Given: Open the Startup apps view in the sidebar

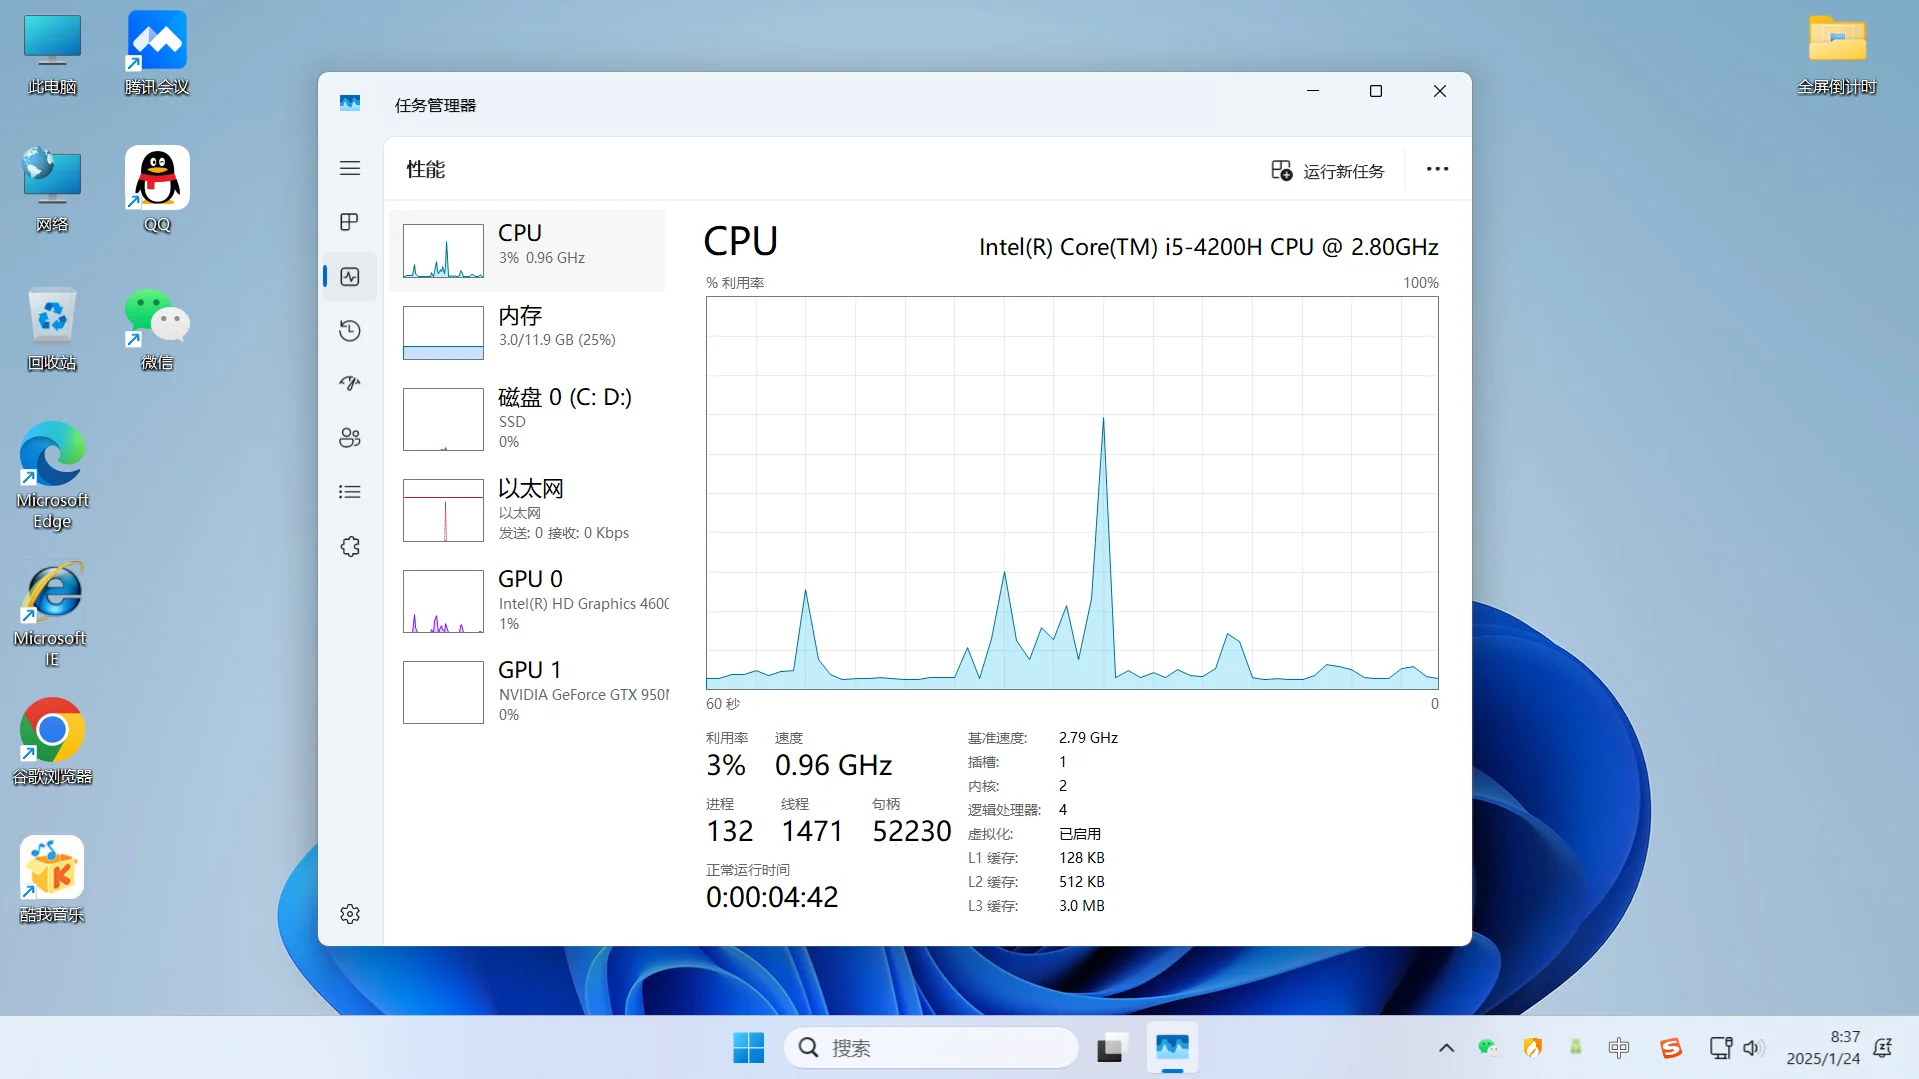Looking at the screenshot, I should pyautogui.click(x=349, y=383).
